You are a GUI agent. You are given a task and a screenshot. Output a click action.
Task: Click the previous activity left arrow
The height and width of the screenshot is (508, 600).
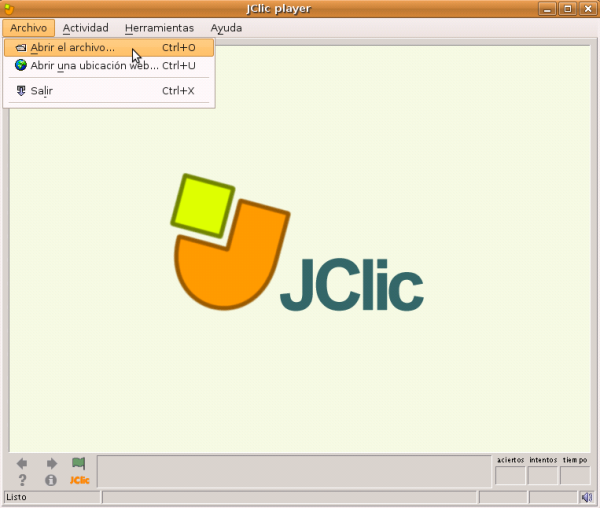coord(22,464)
